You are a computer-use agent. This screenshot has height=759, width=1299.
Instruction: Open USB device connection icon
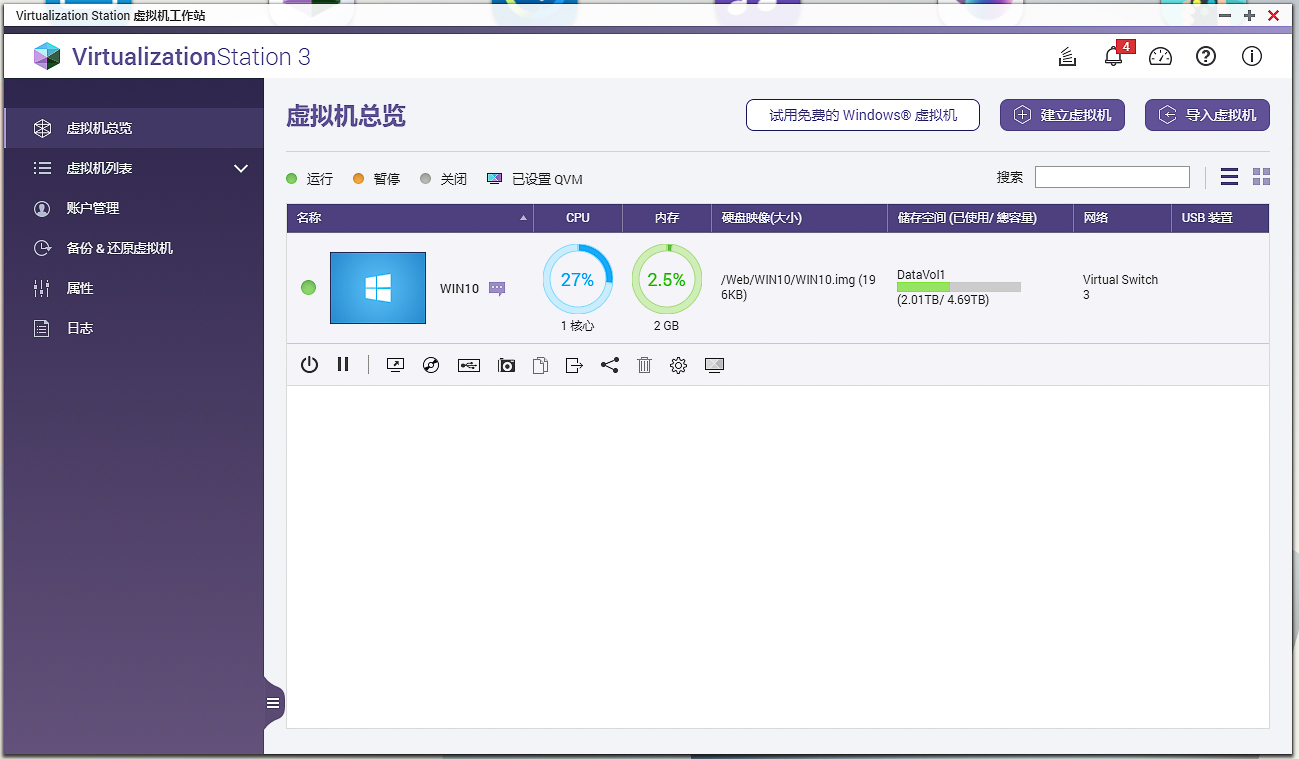pyautogui.click(x=468, y=365)
